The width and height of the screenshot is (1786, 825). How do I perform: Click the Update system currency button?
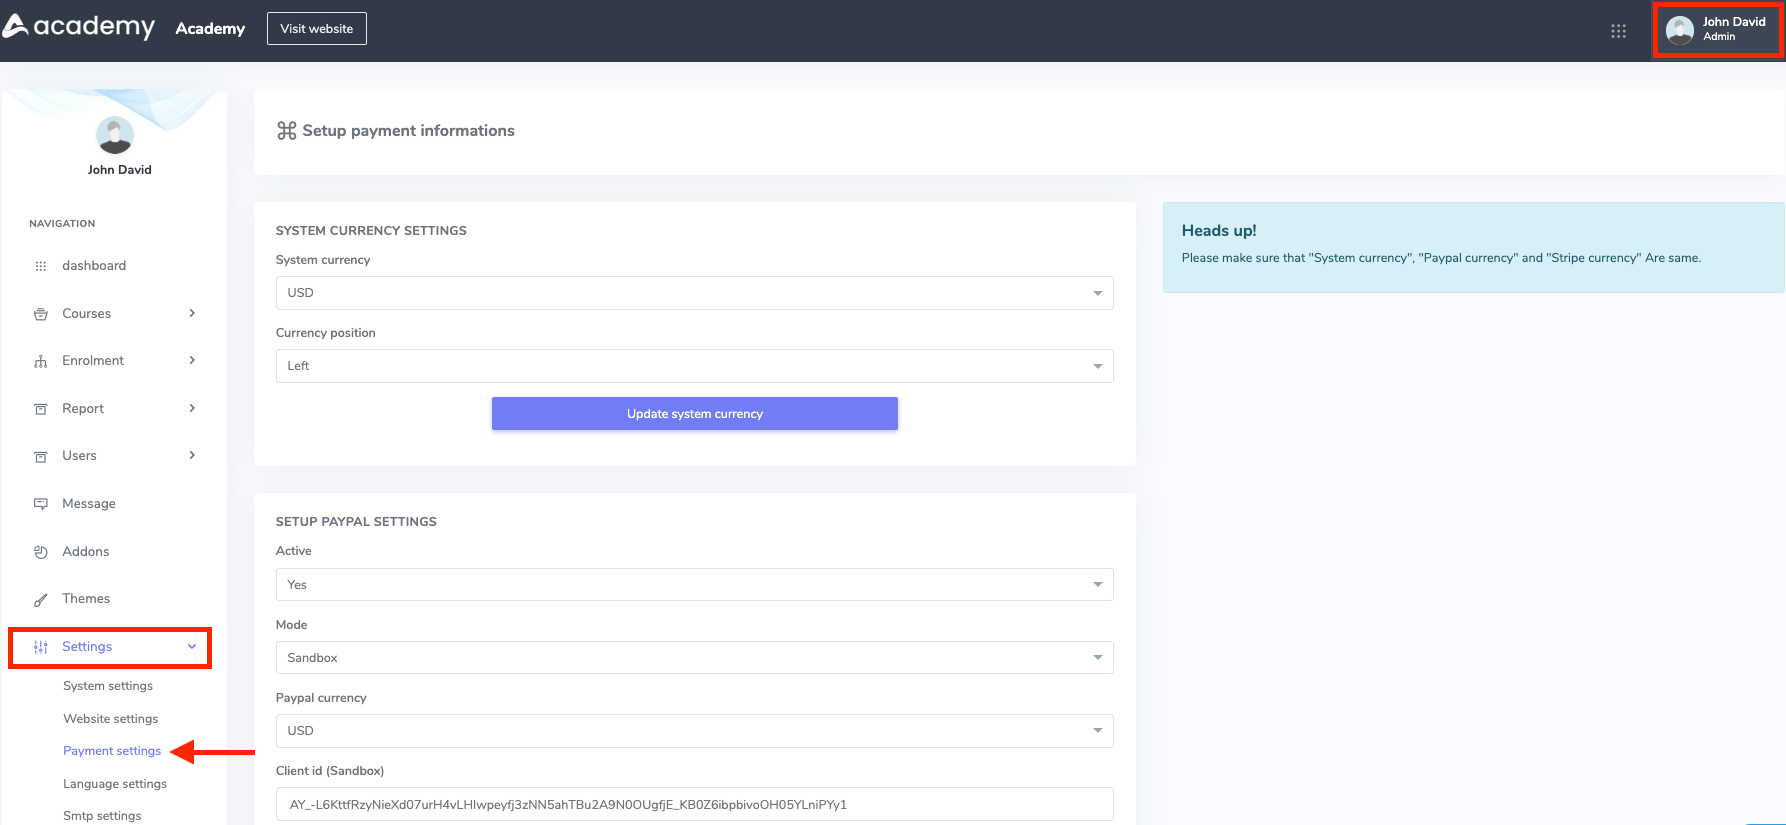coord(694,414)
